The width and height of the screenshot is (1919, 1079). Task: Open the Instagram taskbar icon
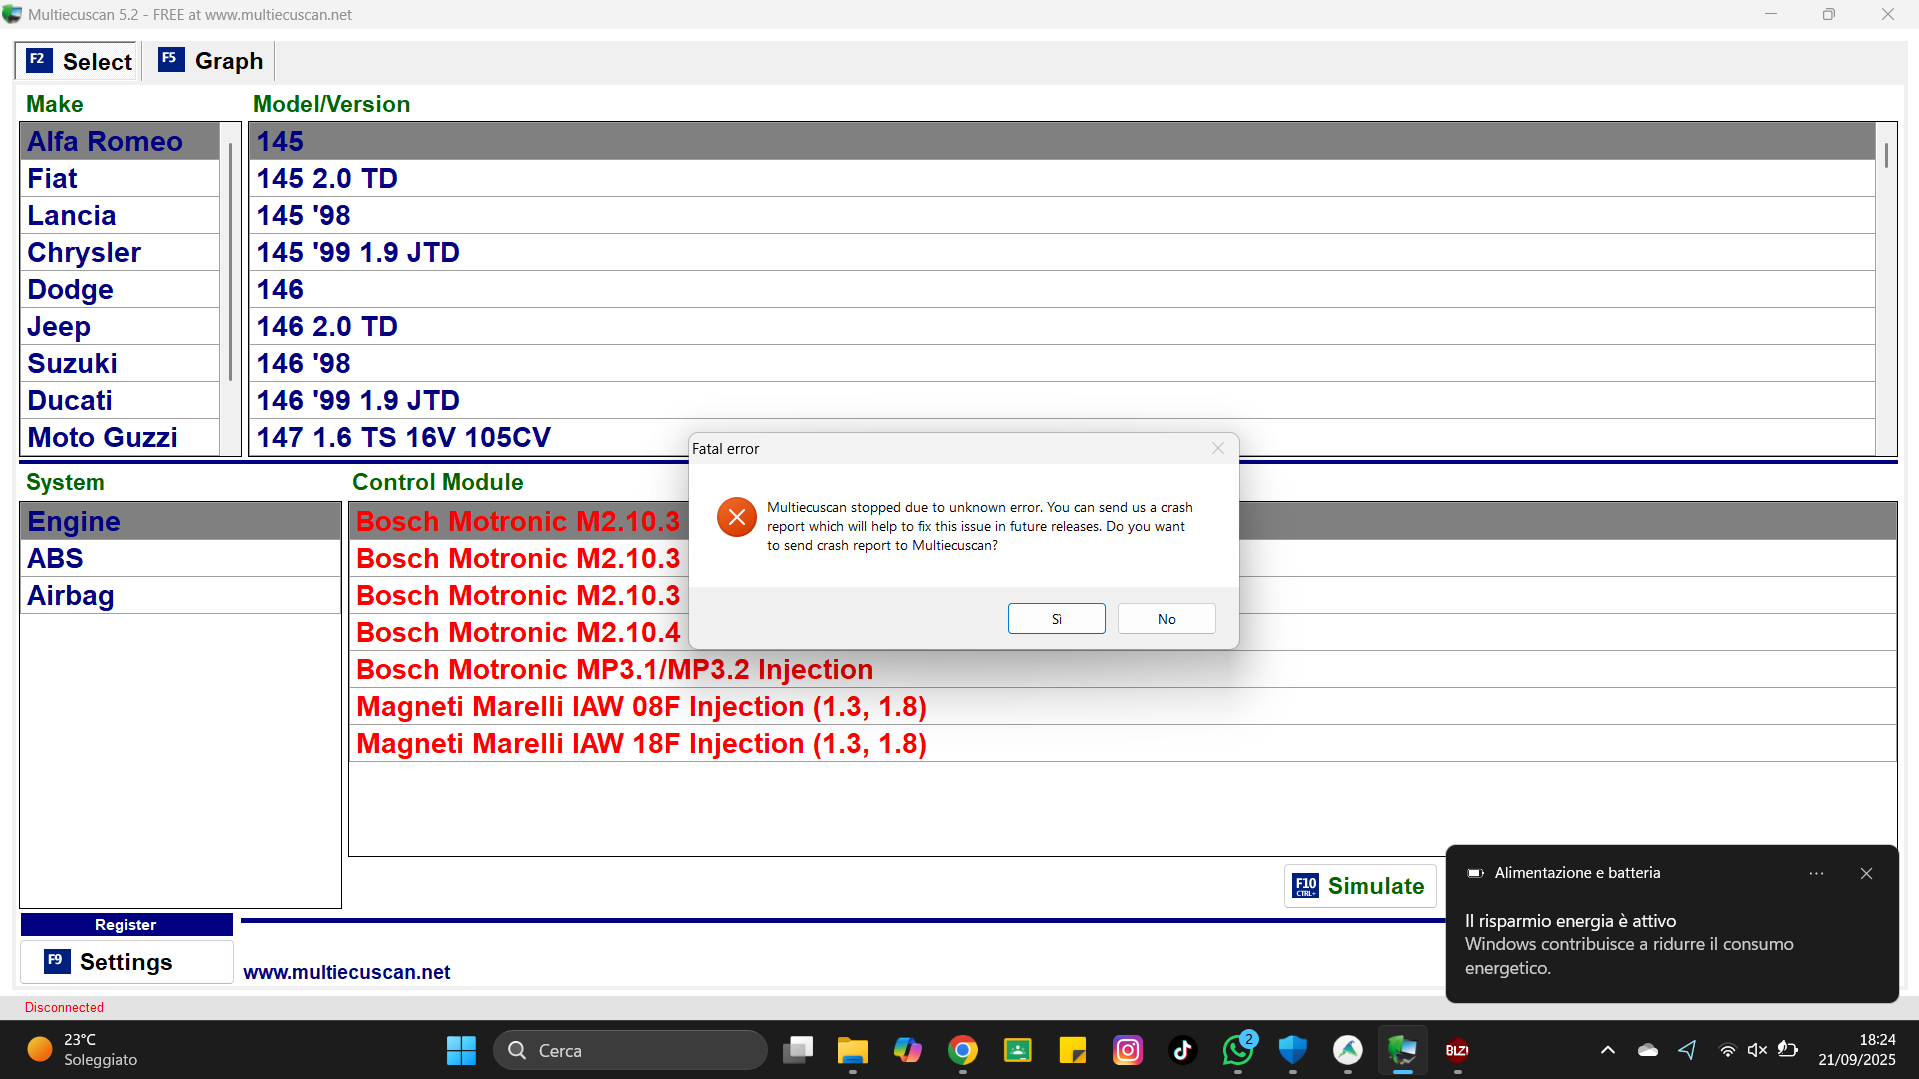click(x=1128, y=1050)
